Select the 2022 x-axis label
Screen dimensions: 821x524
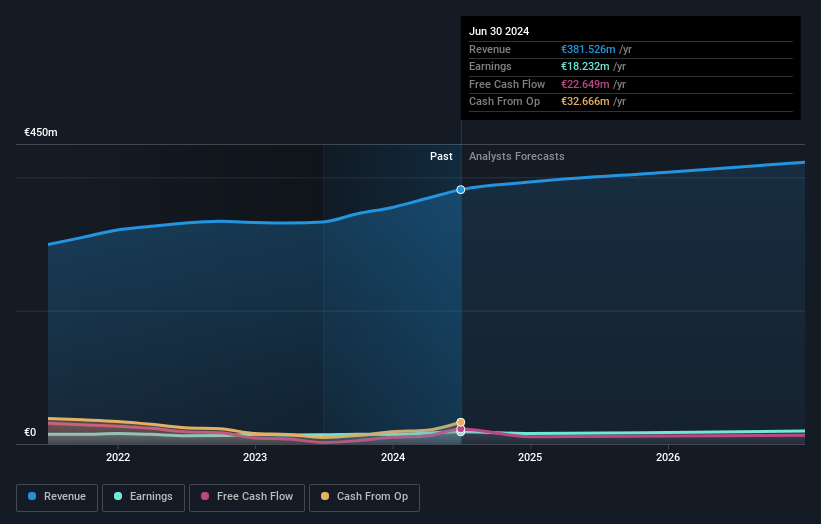pos(118,457)
